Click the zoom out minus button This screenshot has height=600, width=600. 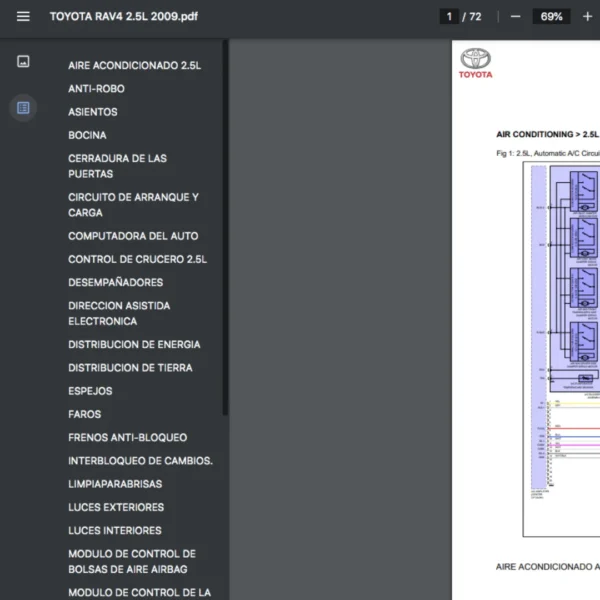point(515,17)
